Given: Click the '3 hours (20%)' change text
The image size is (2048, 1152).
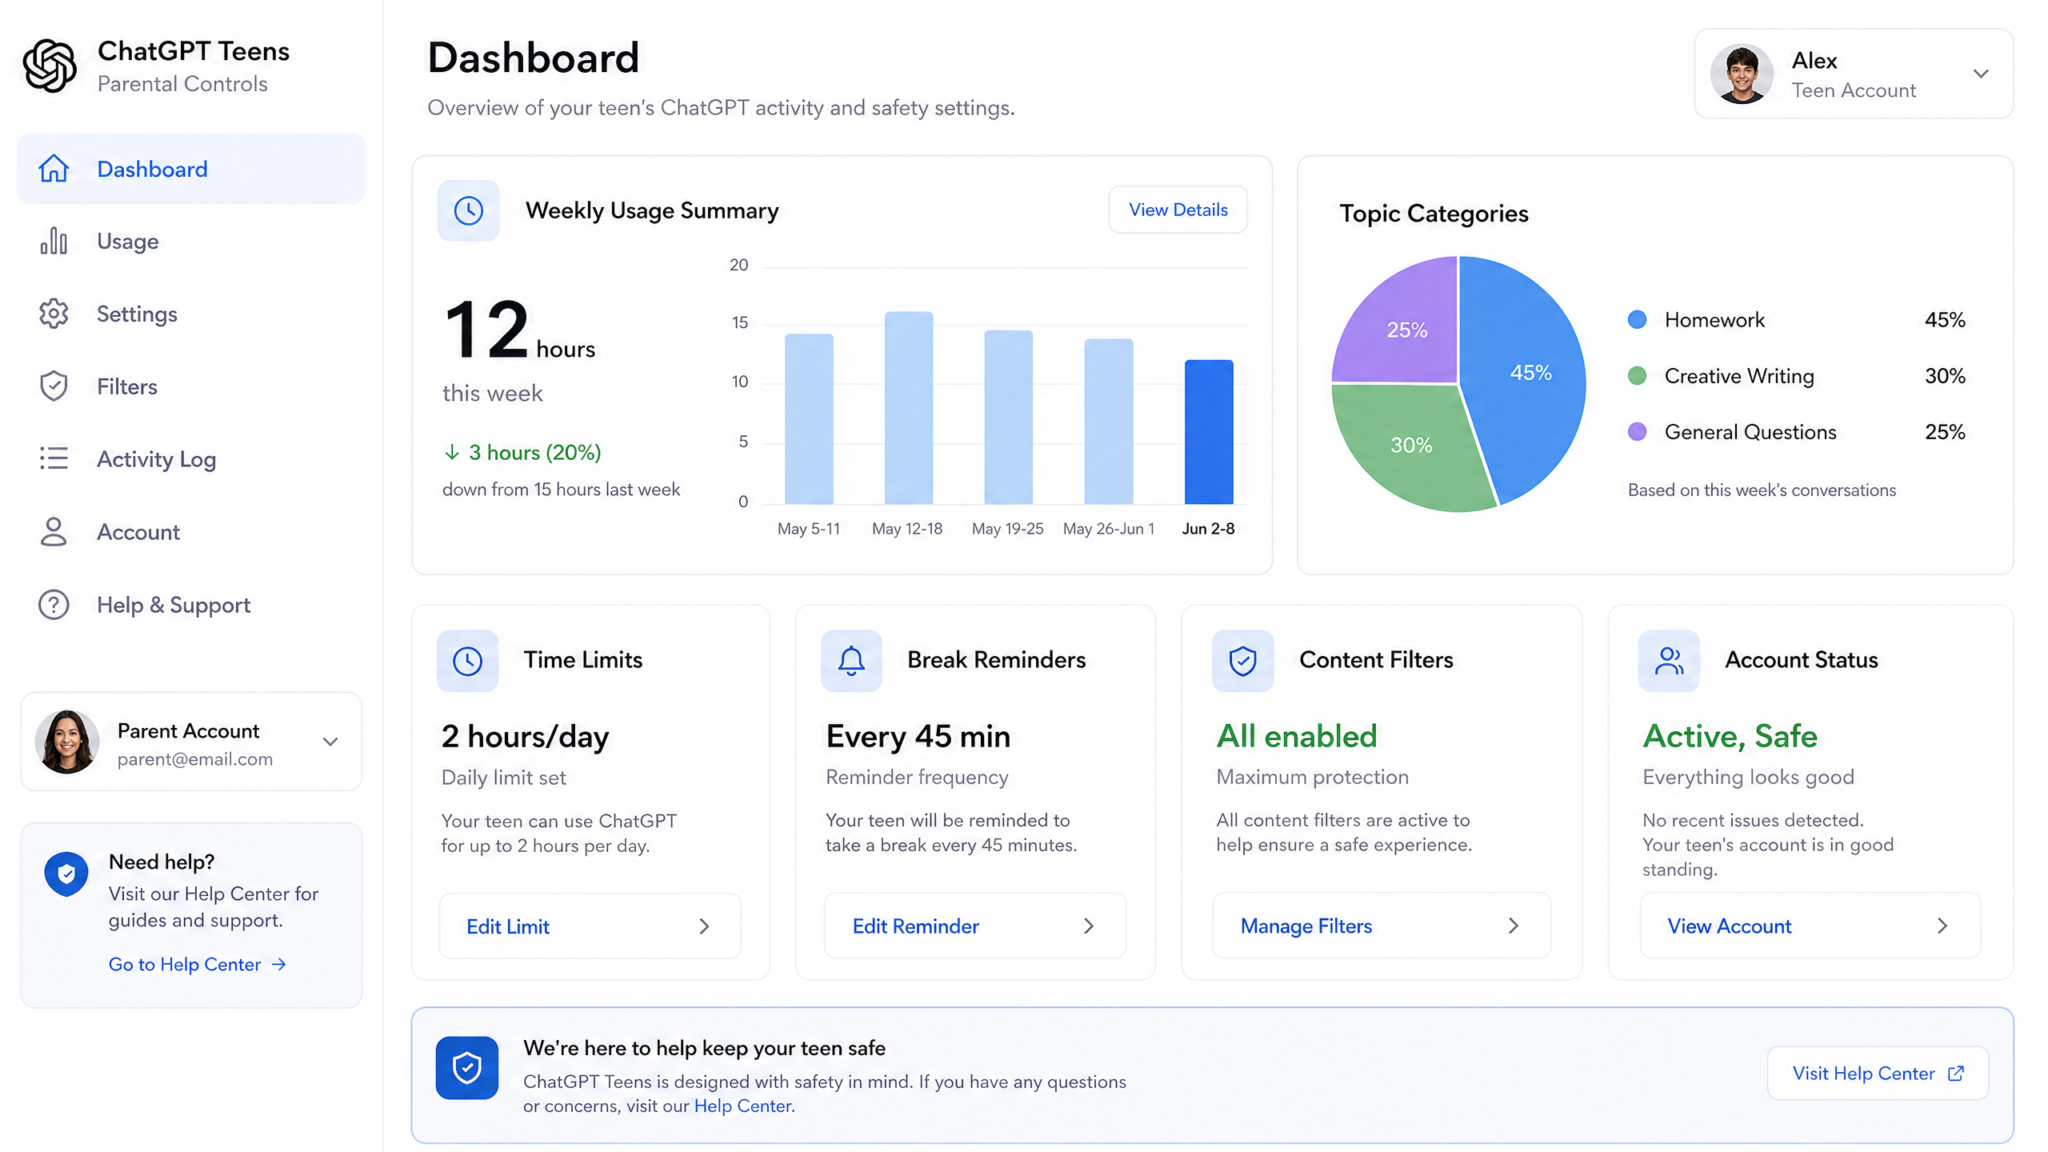Looking at the screenshot, I should 535,453.
